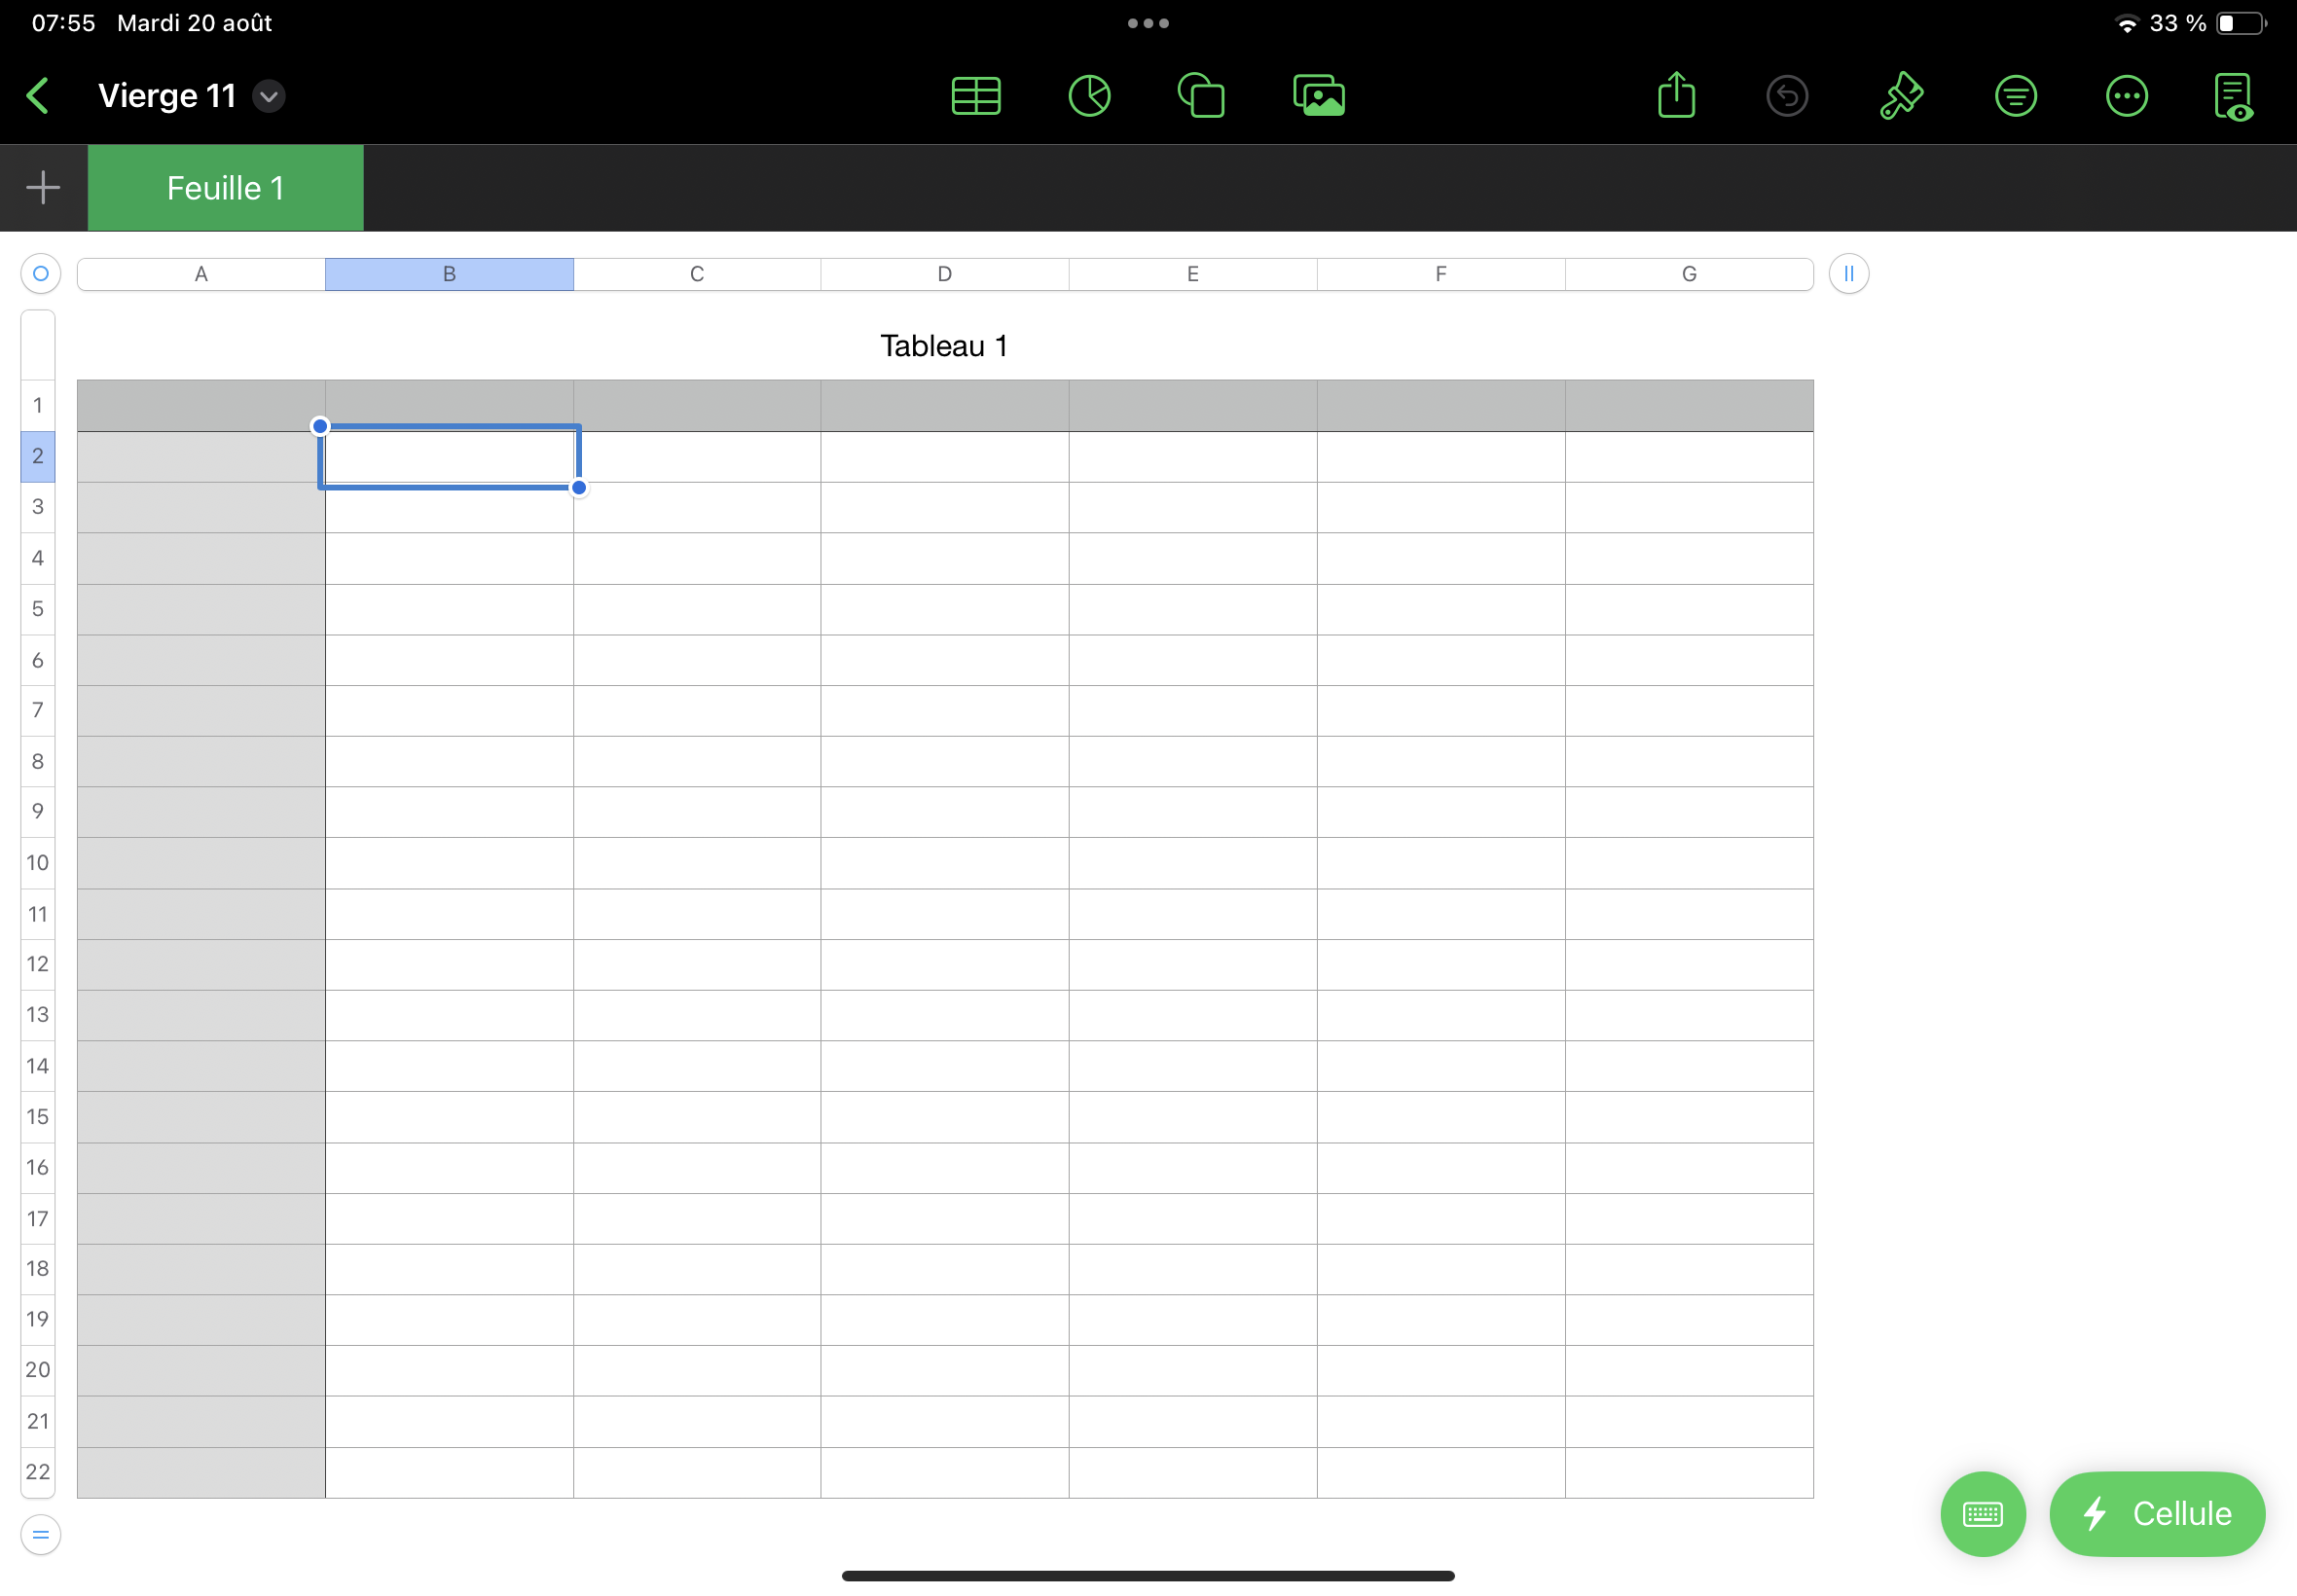The image size is (2297, 1596).
Task: Tap the Vierge 11 document title
Action: click(167, 96)
